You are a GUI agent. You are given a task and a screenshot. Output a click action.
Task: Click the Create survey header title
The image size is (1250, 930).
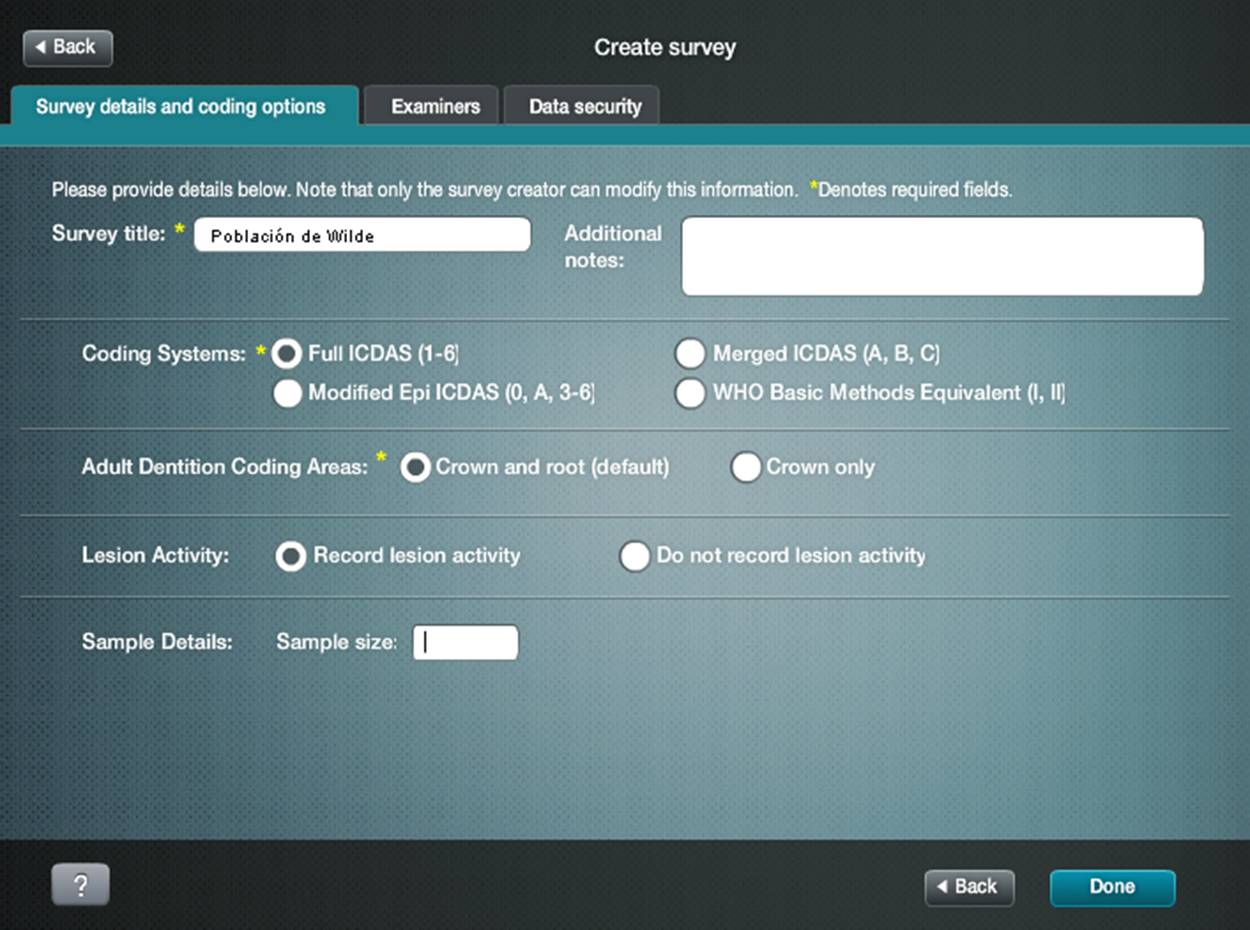(665, 48)
